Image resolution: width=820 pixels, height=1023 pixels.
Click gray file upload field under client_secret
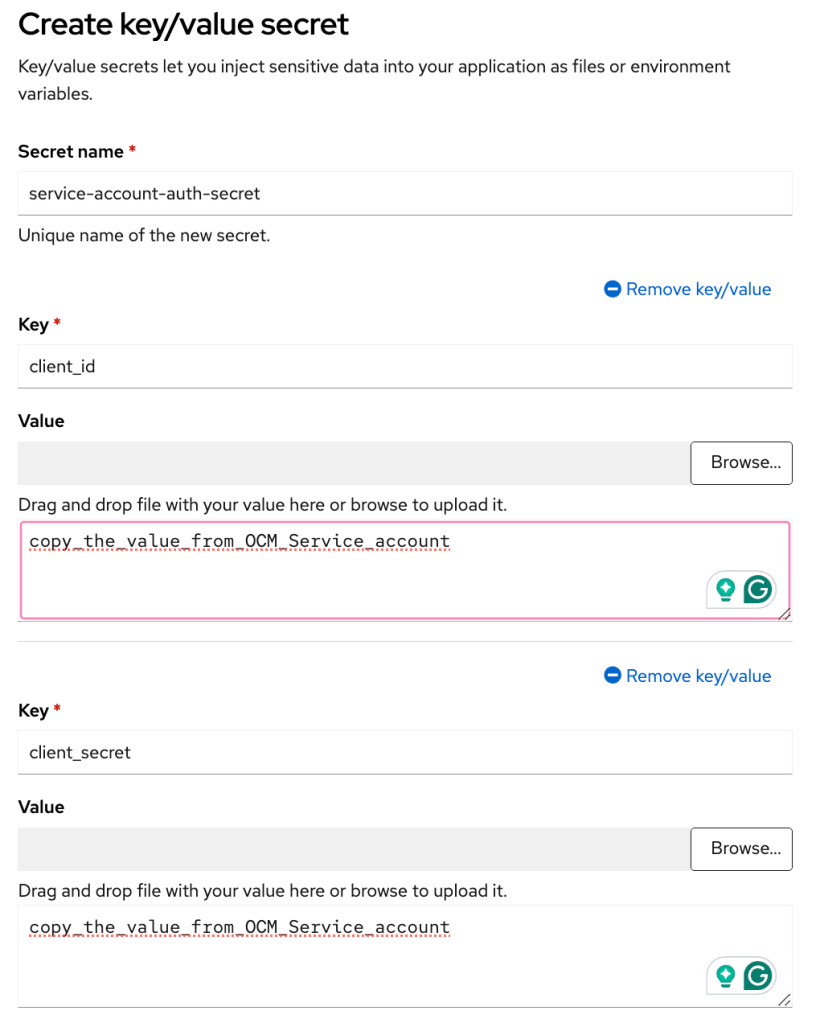click(x=350, y=849)
